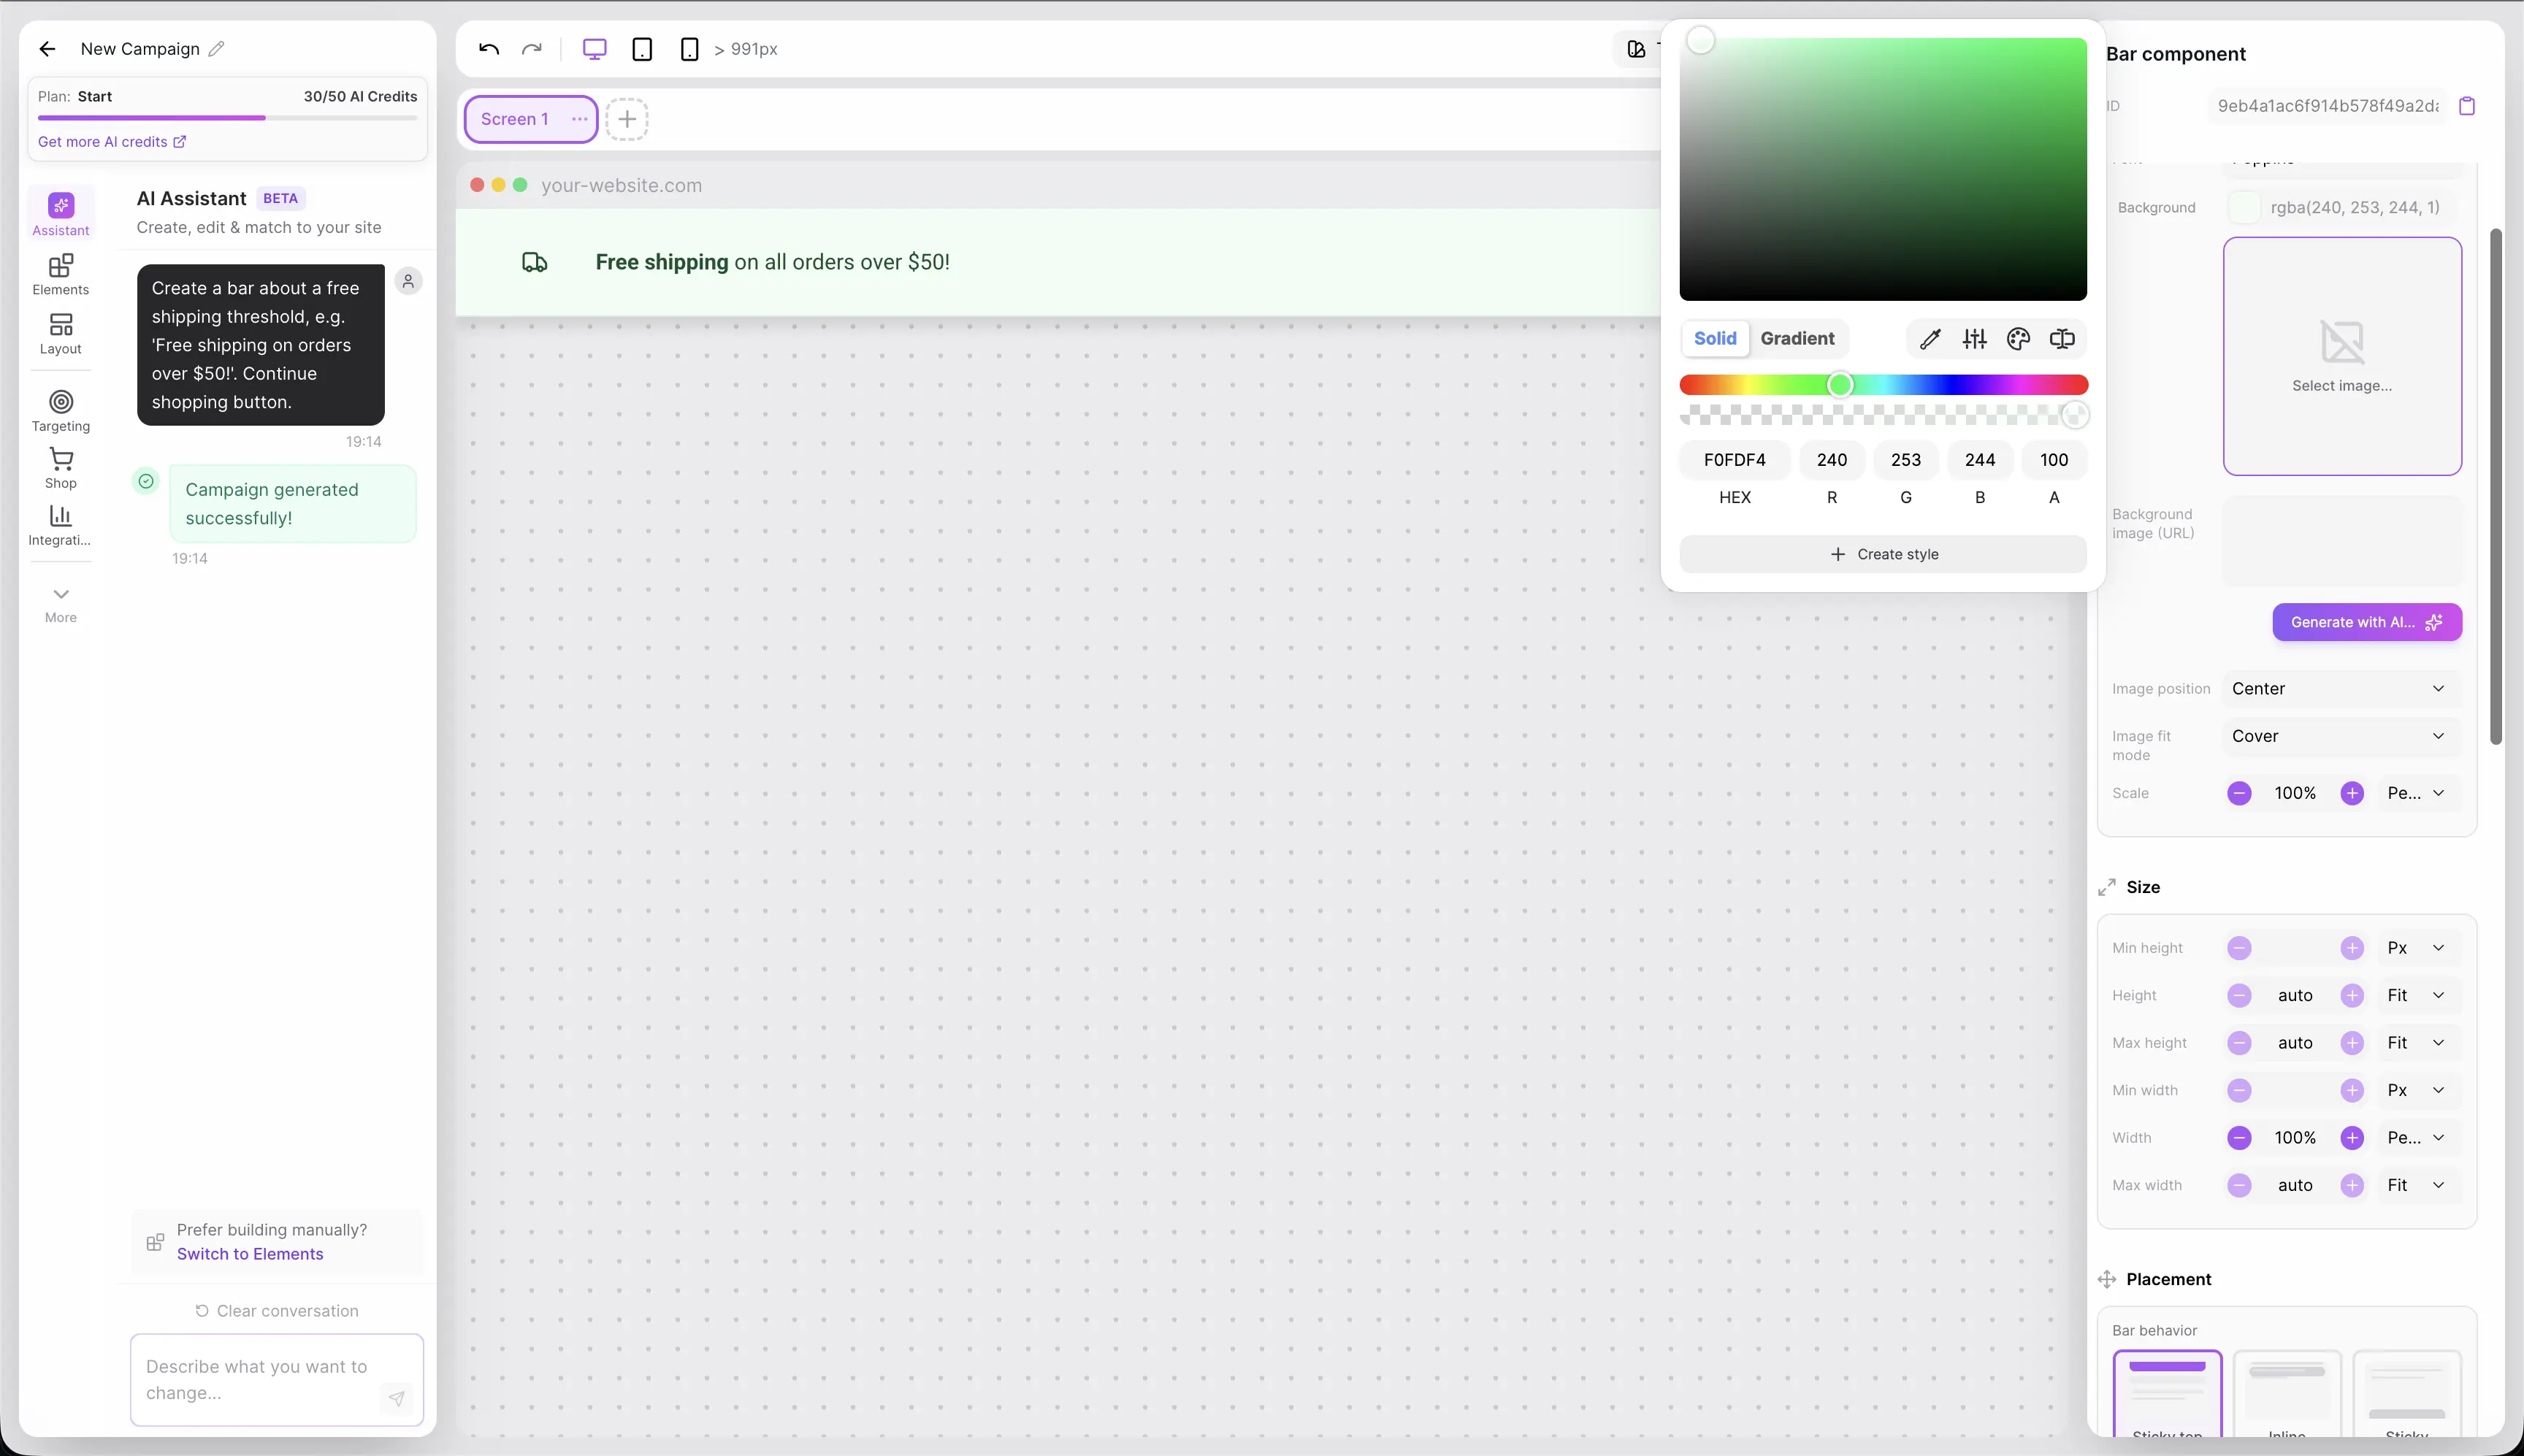Expand the Image position dropdown

click(x=2338, y=689)
